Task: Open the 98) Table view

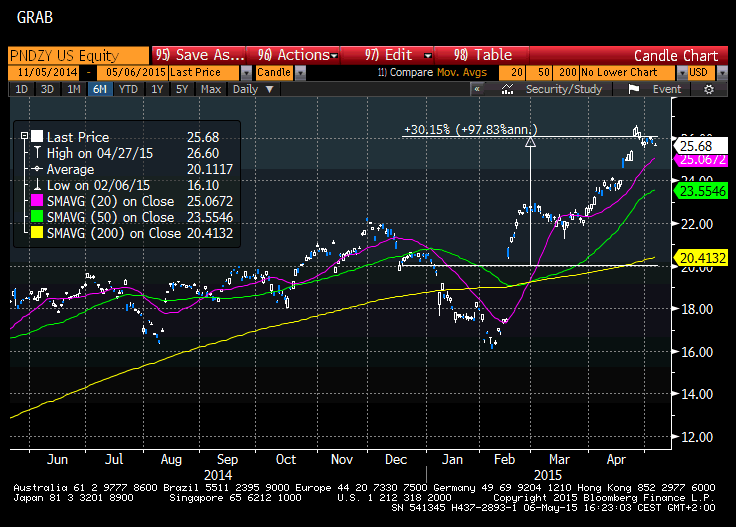Action: coord(482,55)
